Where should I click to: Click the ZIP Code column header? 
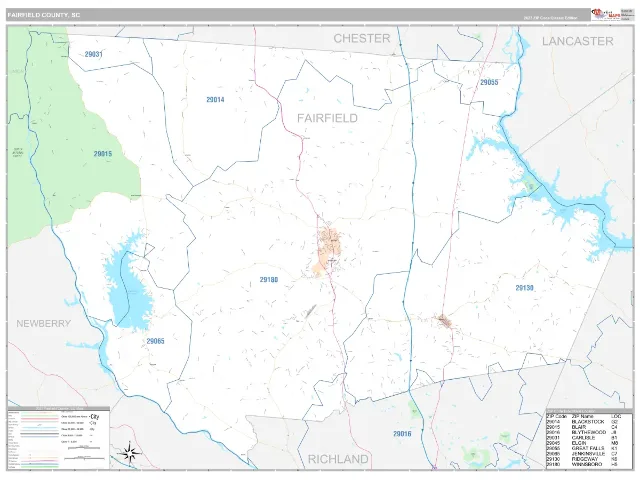point(557,416)
